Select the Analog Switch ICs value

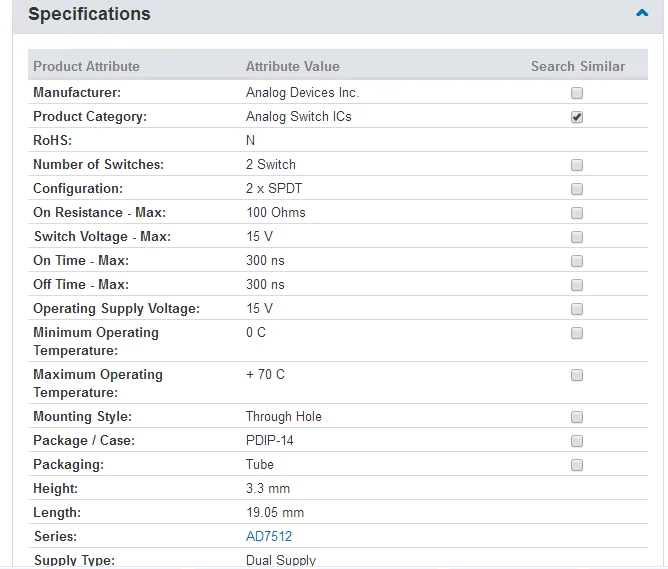pos(299,117)
